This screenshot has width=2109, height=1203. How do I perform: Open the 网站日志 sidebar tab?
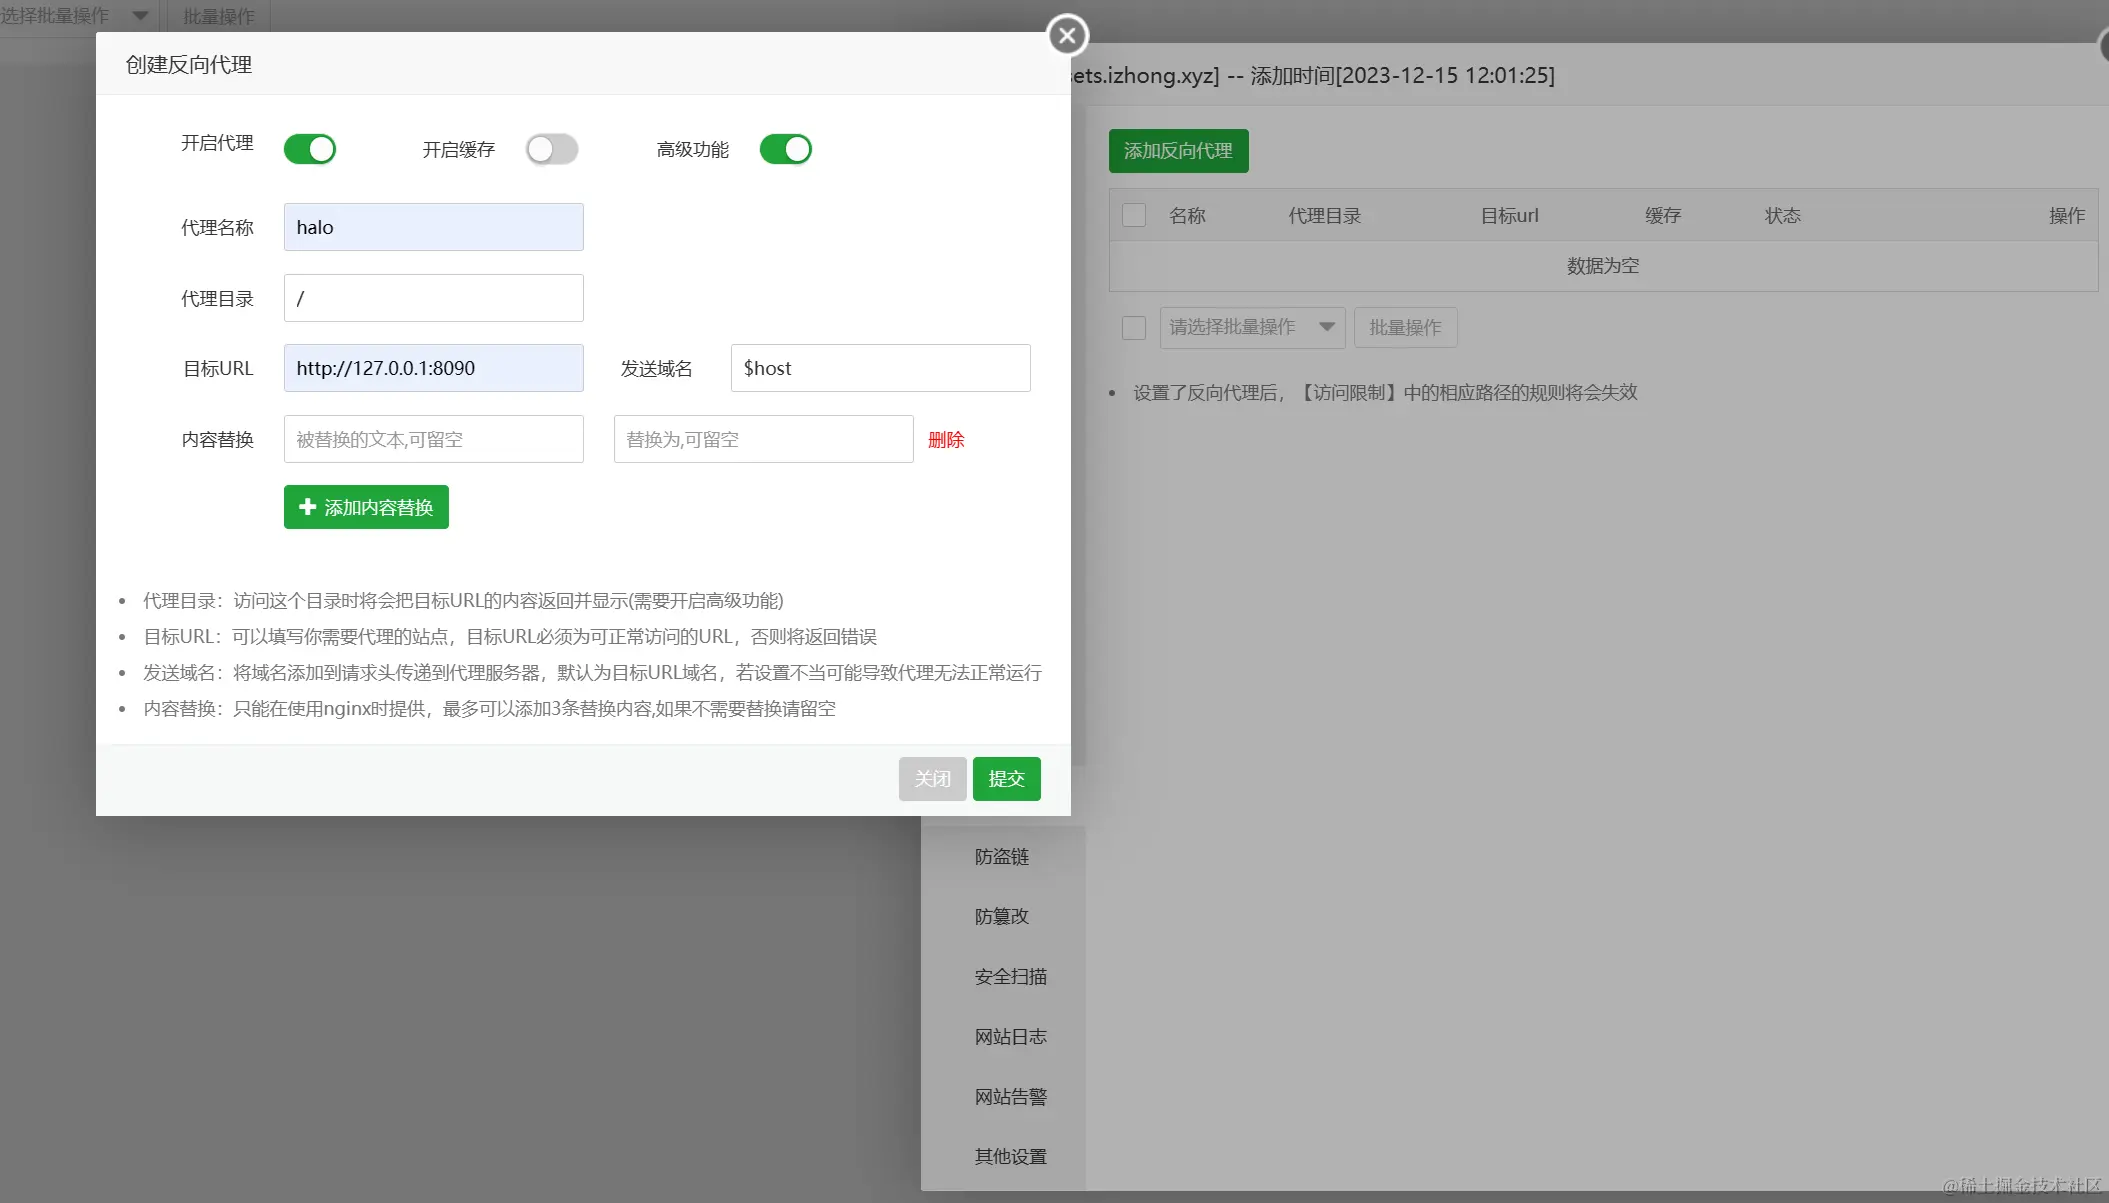pos(1010,1037)
